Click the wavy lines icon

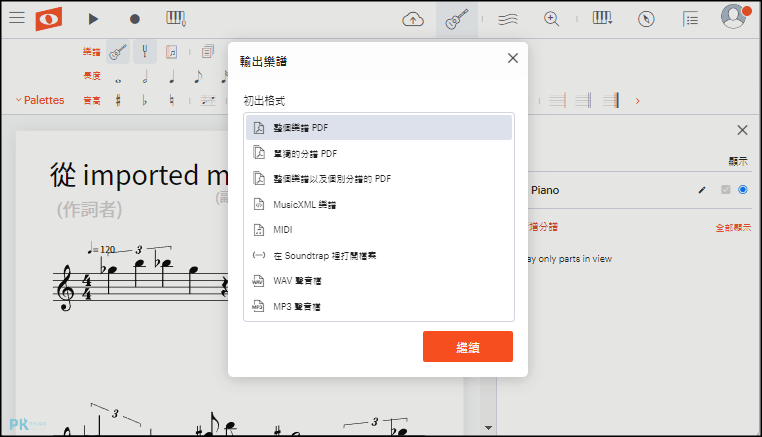pyautogui.click(x=508, y=19)
